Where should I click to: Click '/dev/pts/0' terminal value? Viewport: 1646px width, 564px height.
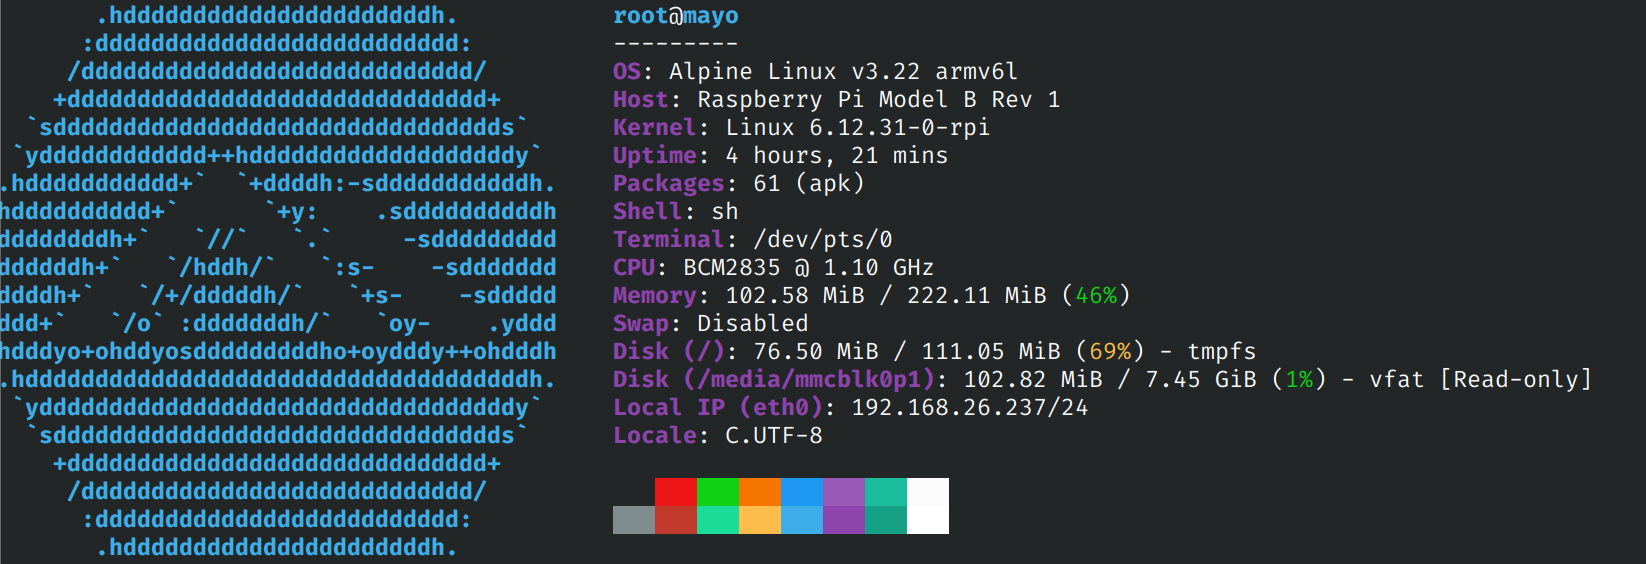[823, 240]
